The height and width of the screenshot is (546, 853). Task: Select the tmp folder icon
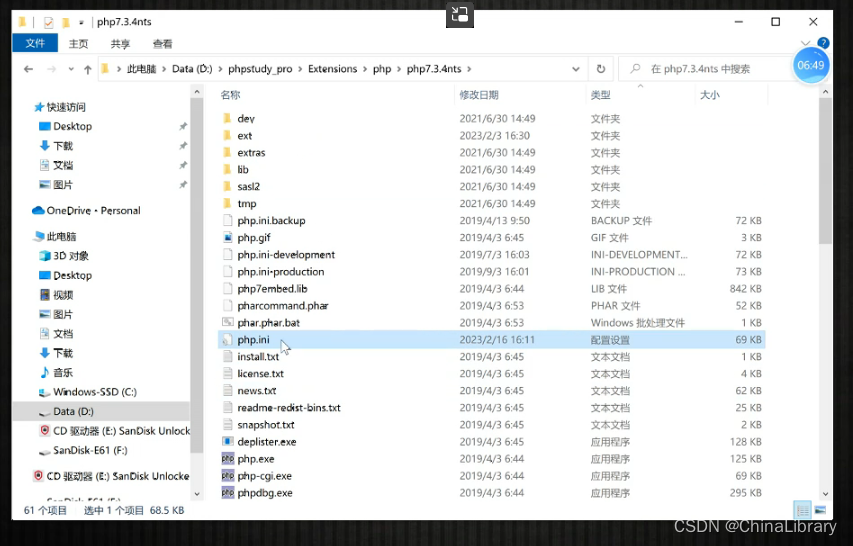click(227, 203)
